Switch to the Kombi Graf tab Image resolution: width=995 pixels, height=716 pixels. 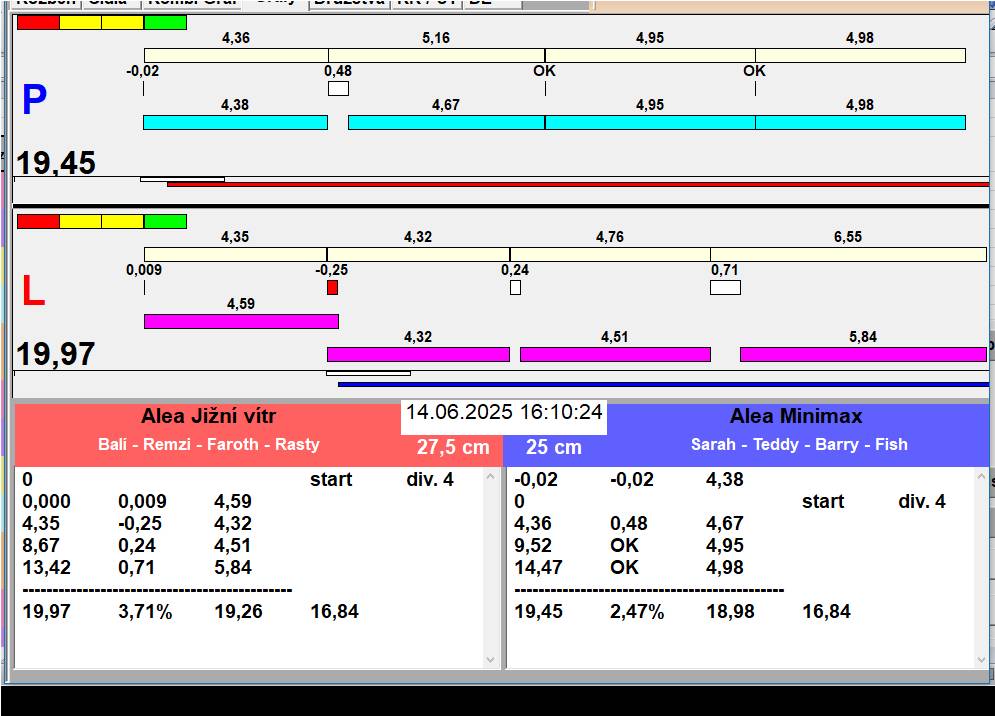point(188,3)
